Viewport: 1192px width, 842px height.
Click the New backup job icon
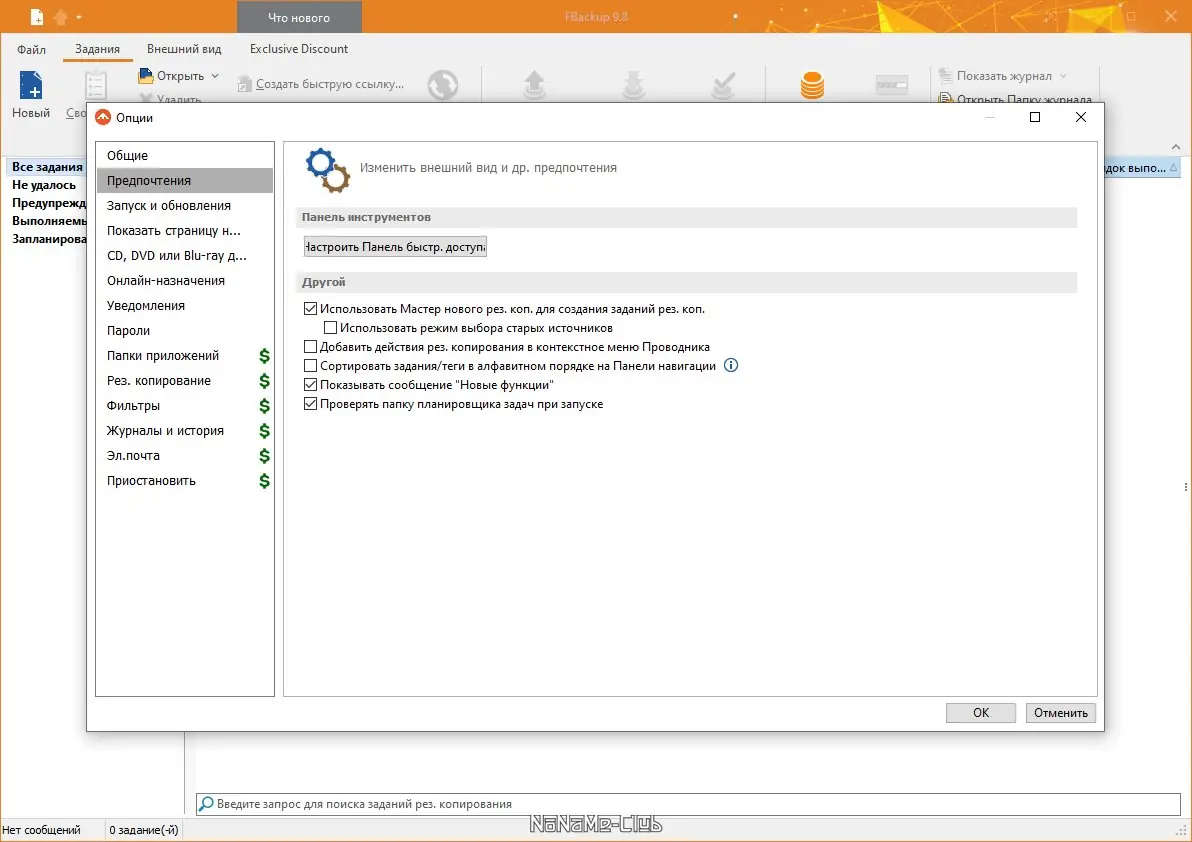(31, 85)
